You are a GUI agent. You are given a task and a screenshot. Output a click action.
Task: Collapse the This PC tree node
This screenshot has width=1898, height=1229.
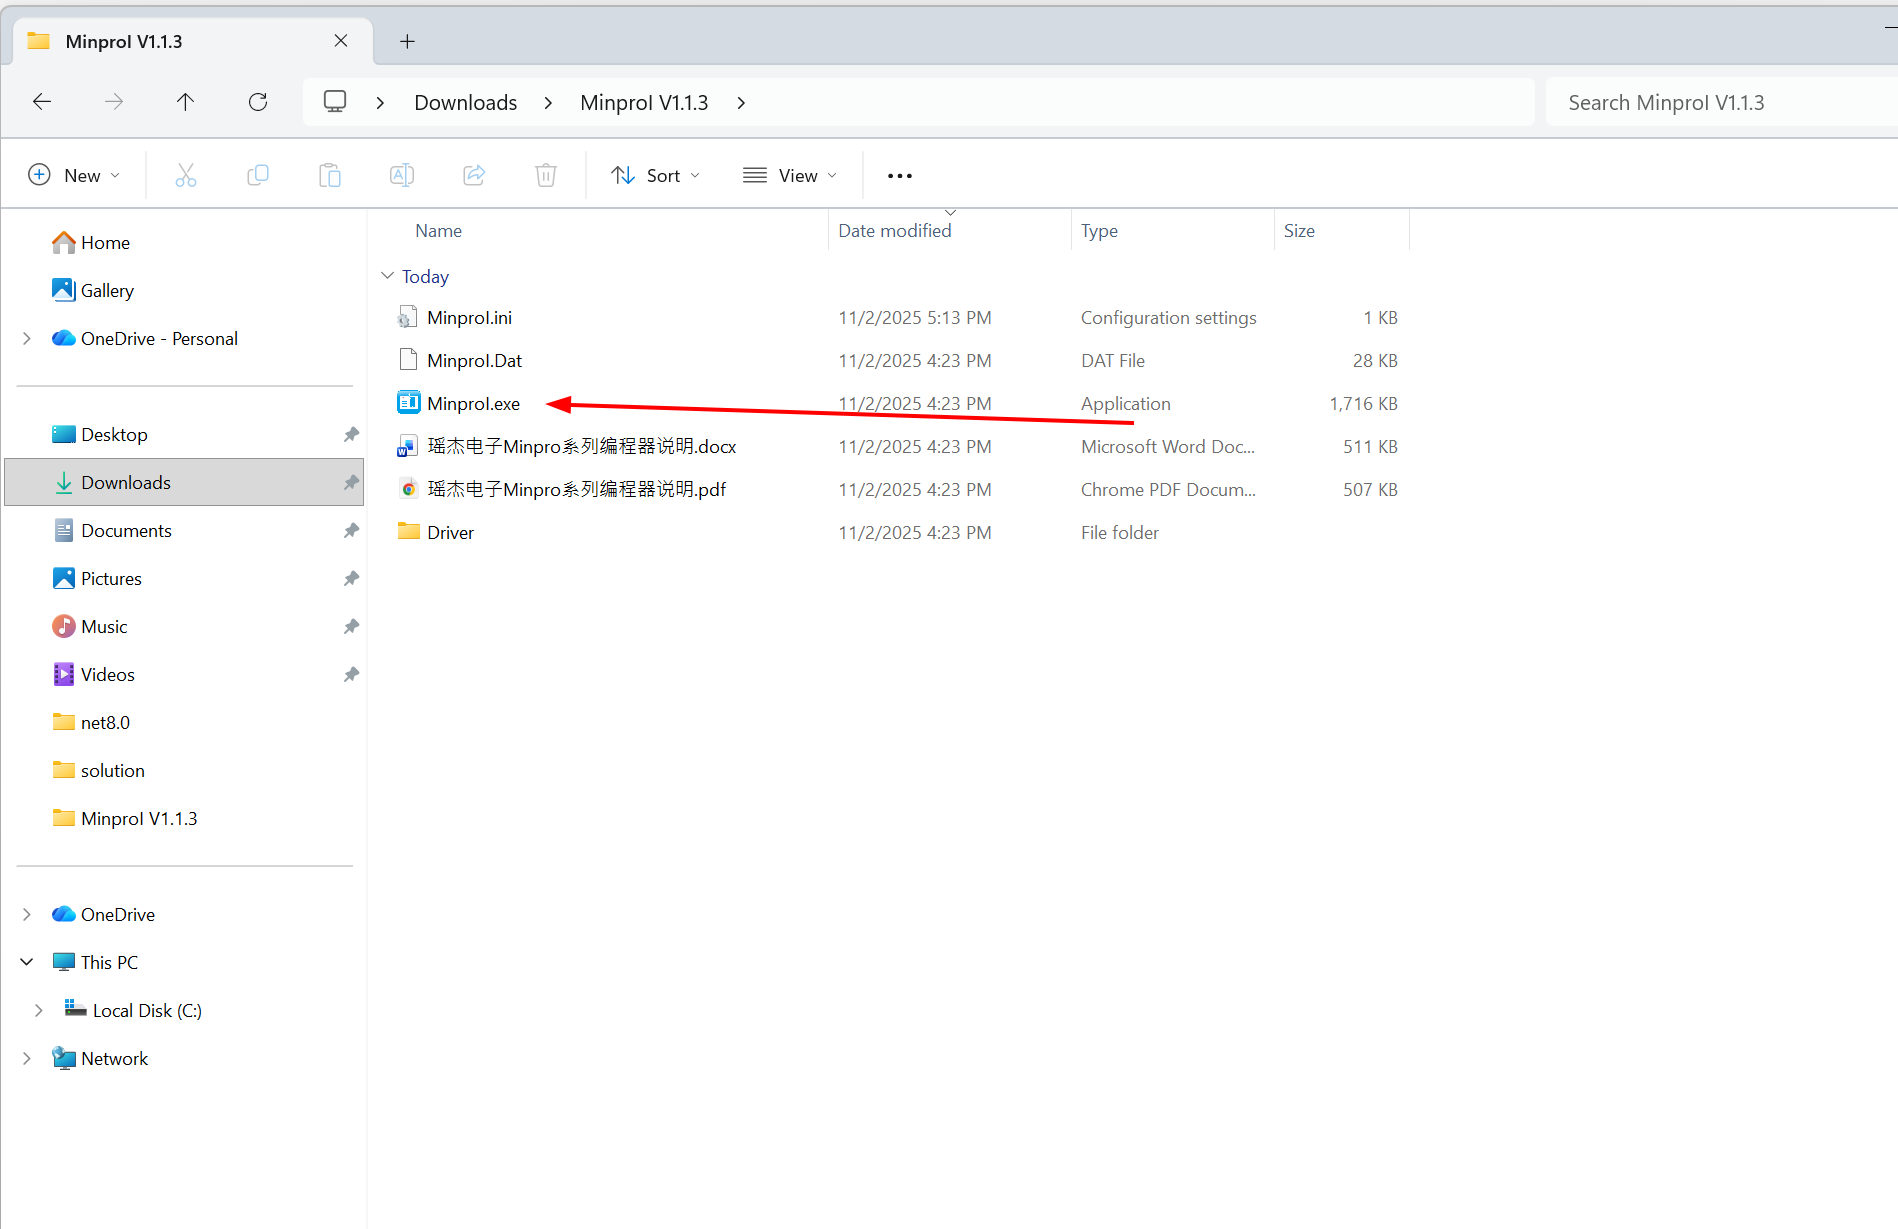click(x=27, y=963)
